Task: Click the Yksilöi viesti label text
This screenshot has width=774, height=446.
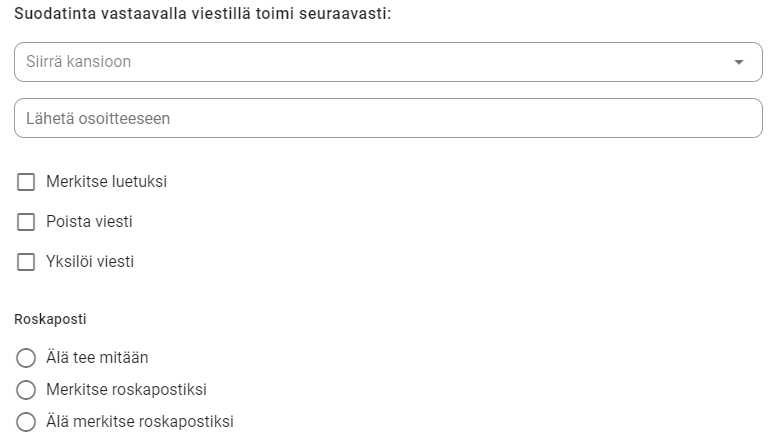Action: tap(90, 262)
